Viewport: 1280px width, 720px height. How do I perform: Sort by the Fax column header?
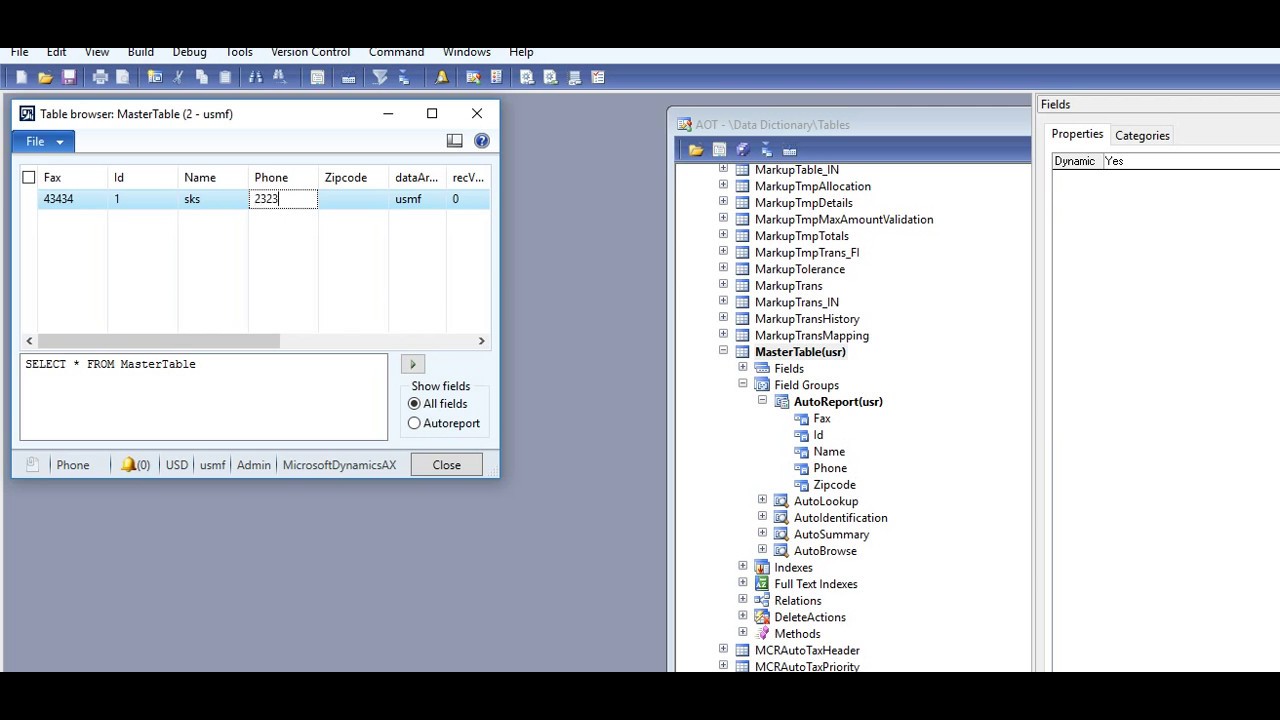click(x=73, y=177)
